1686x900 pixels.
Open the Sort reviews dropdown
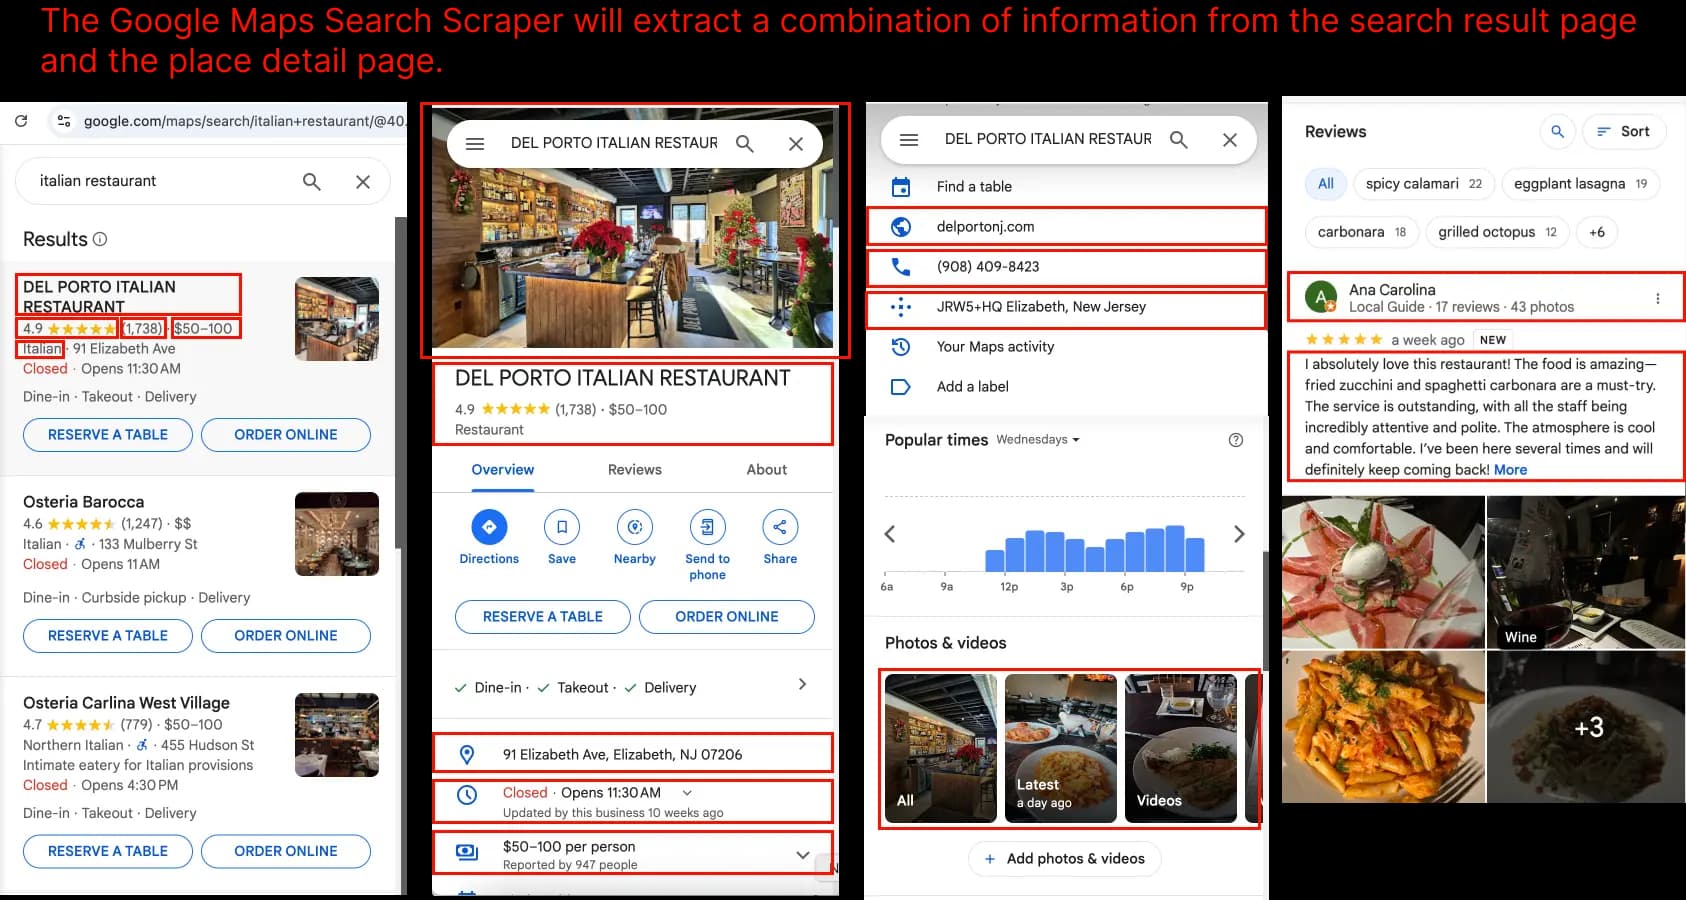(x=1625, y=131)
